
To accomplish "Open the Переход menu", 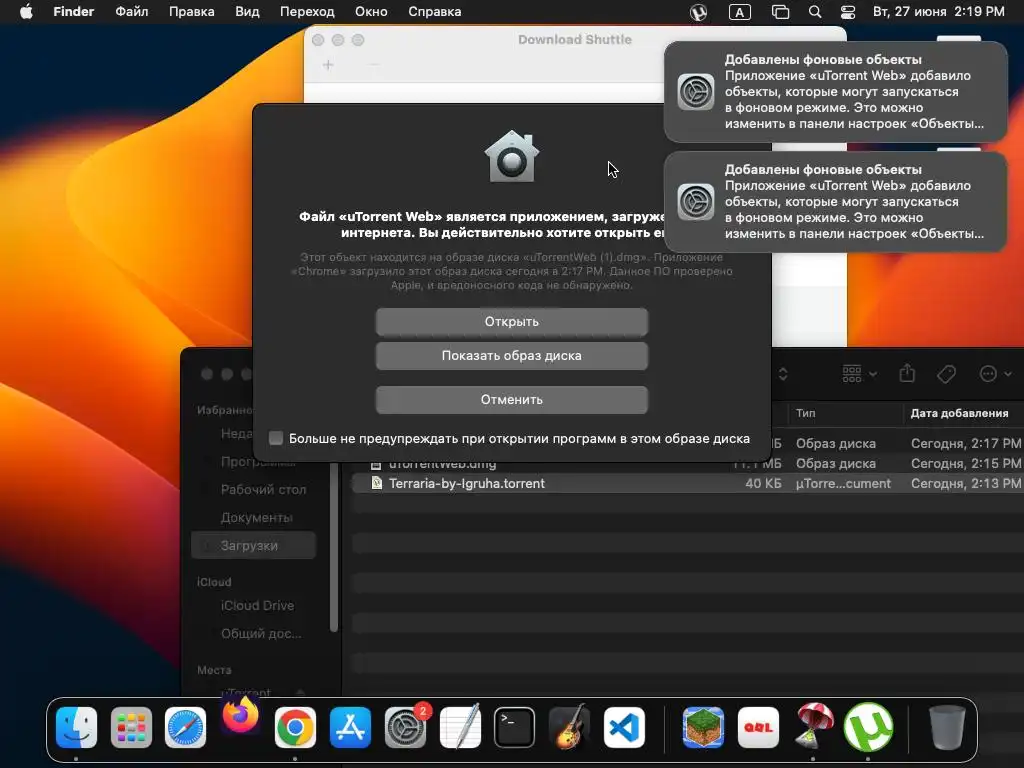I will (x=307, y=12).
